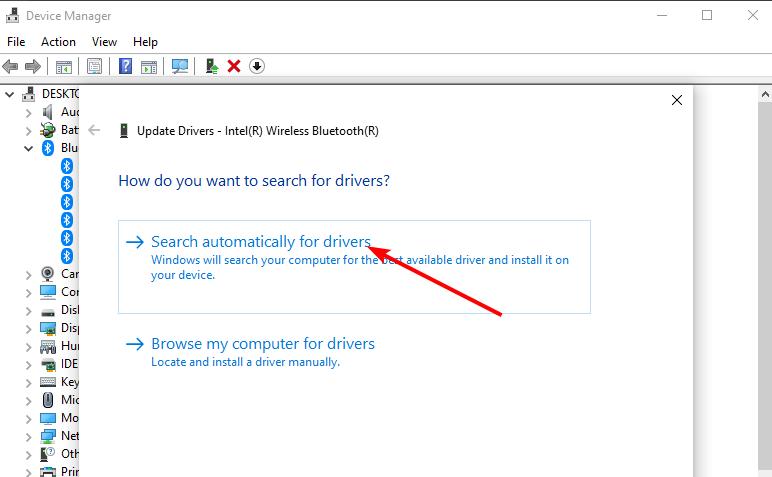Select the IDE controllers icon in tree
This screenshot has width=772, height=477.
(48, 365)
